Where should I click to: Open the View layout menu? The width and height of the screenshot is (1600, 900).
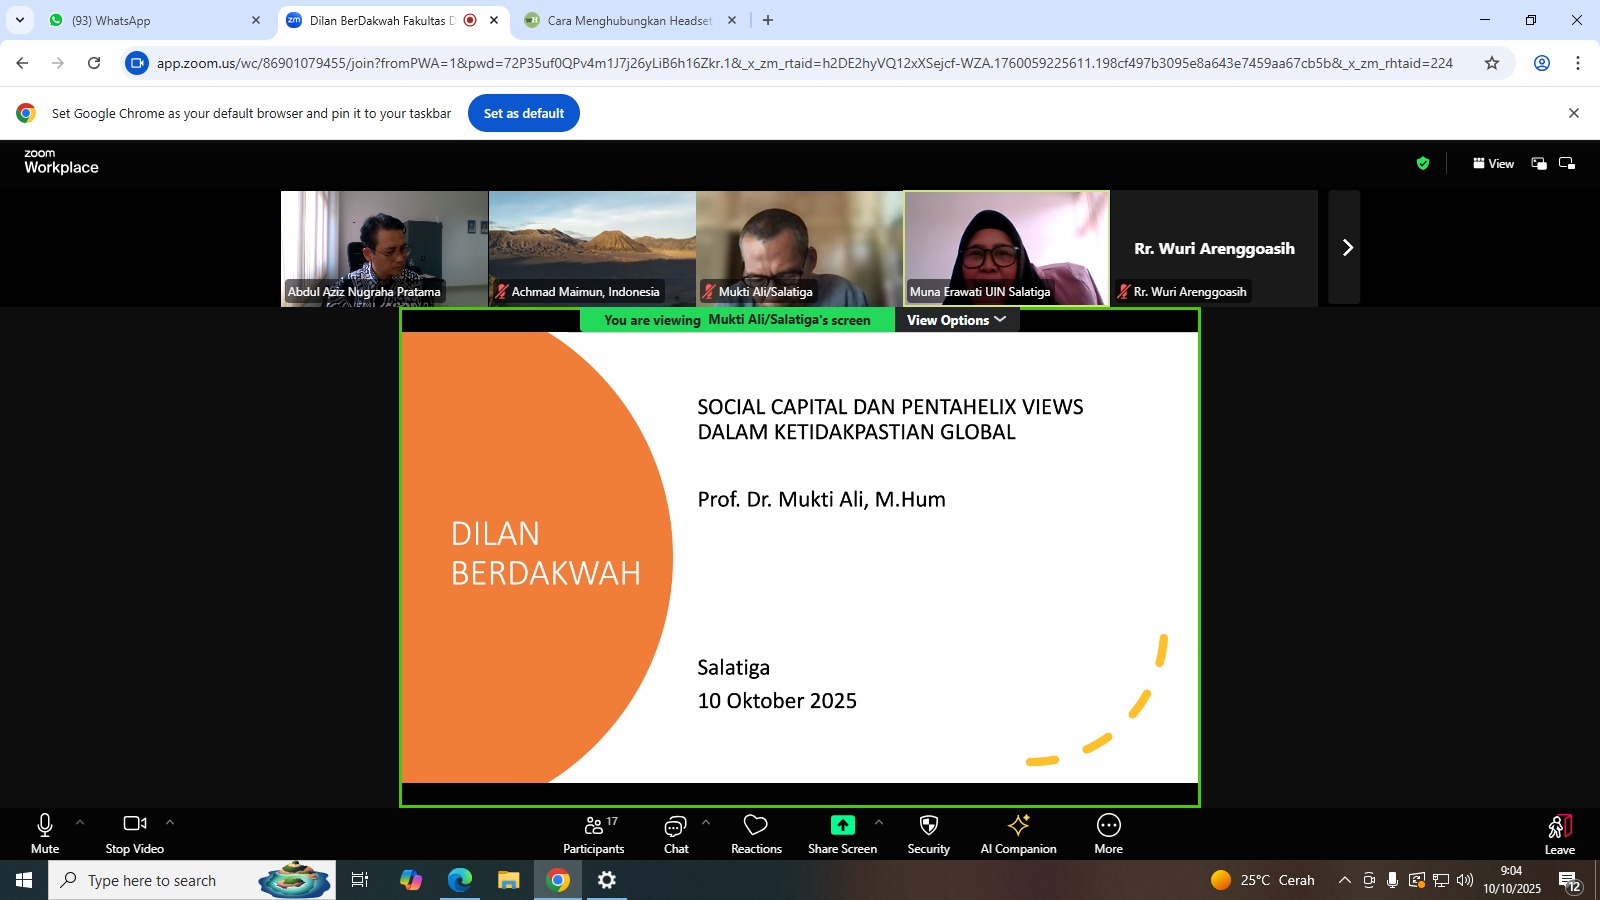[1493, 164]
